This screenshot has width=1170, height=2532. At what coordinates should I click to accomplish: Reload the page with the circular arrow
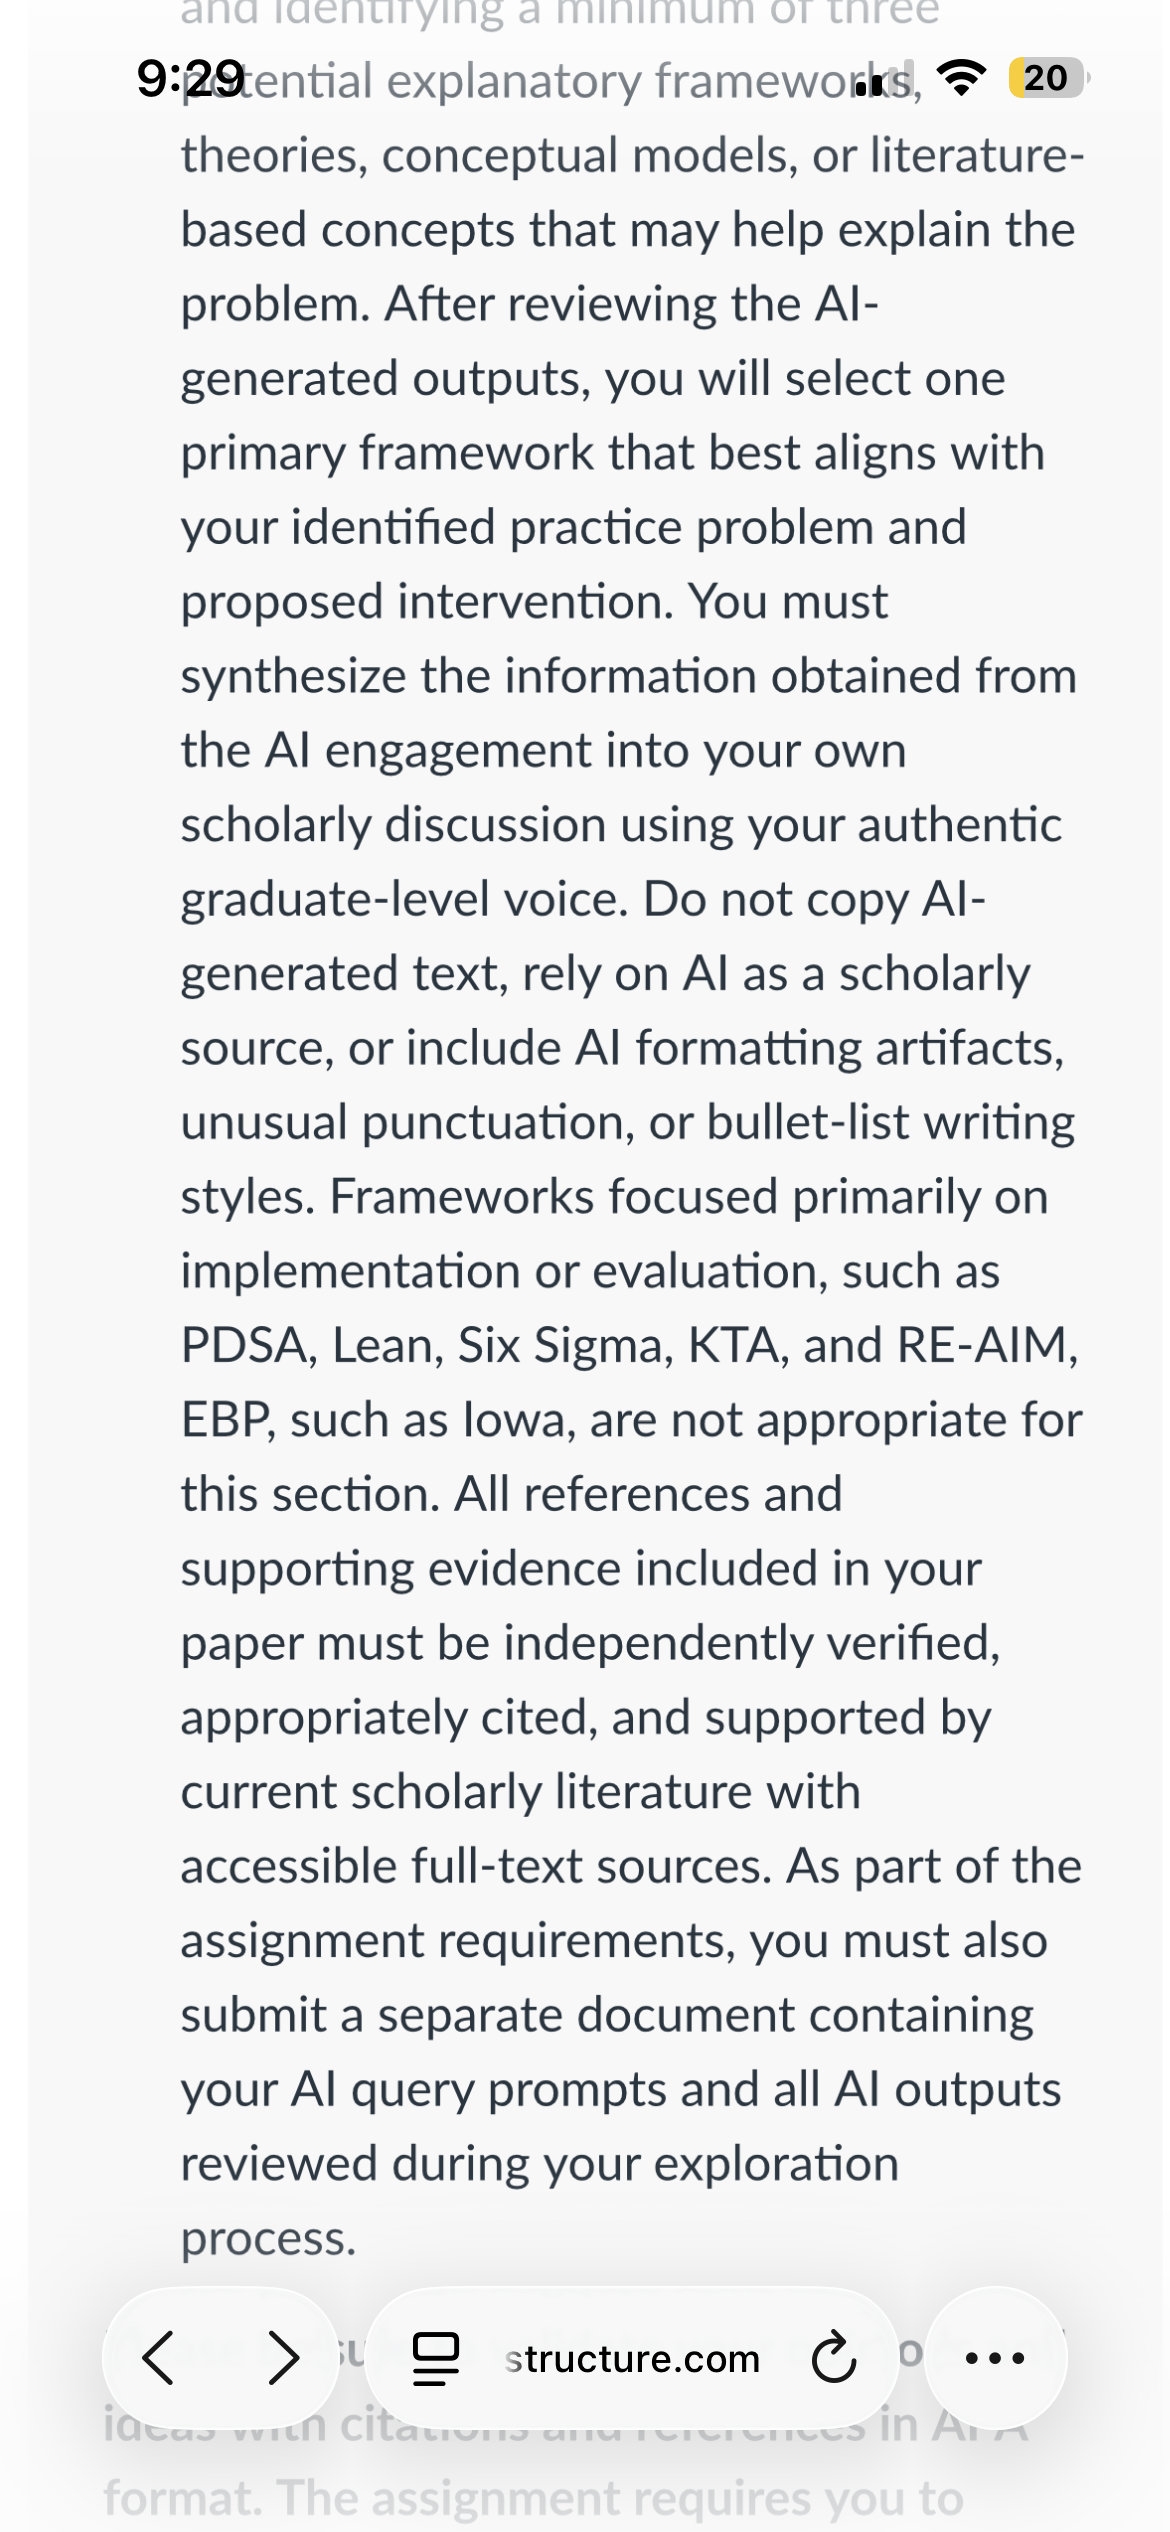834,2358
